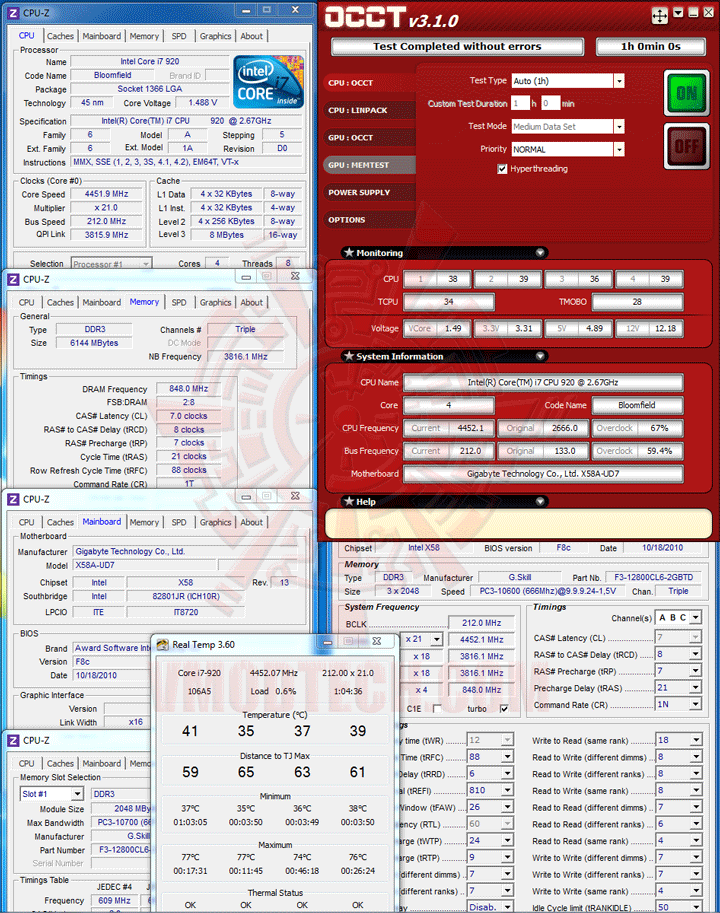
Task: Click the star icon beside System Information
Action: pos(349,356)
